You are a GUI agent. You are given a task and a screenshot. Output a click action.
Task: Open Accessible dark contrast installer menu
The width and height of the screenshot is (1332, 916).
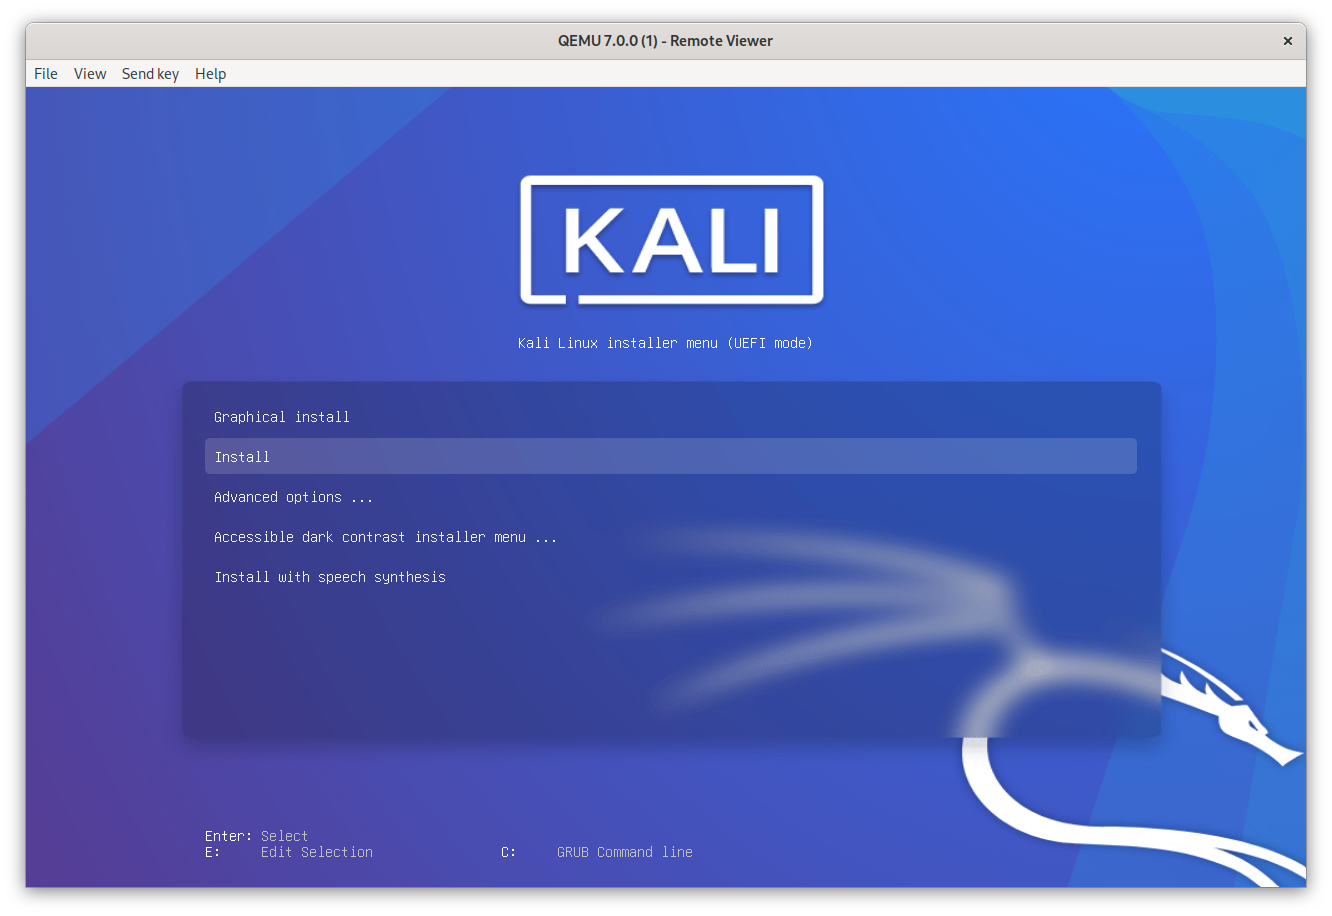(x=385, y=537)
